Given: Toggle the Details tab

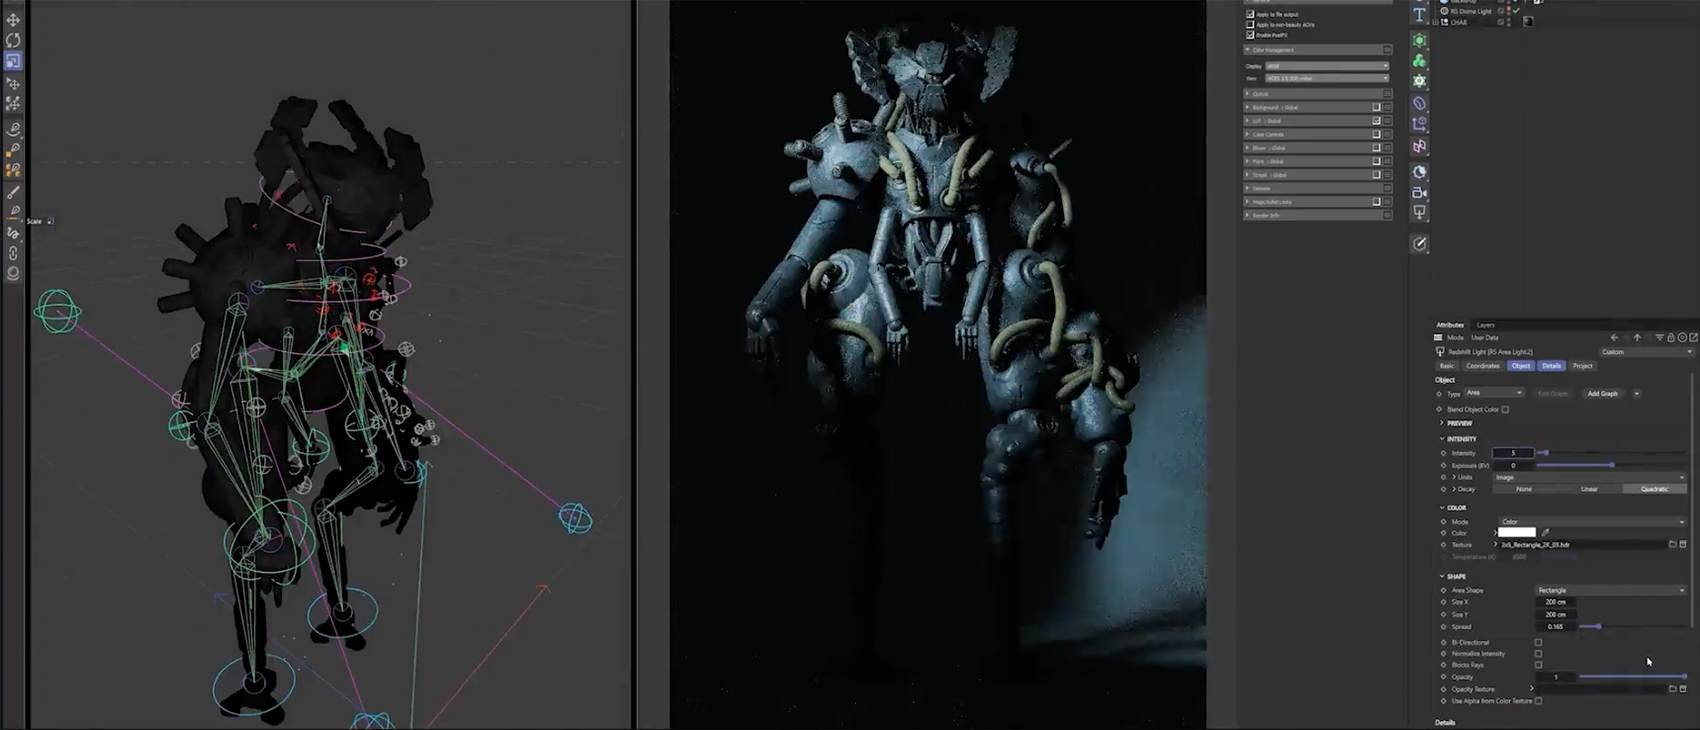Looking at the screenshot, I should tap(1551, 366).
